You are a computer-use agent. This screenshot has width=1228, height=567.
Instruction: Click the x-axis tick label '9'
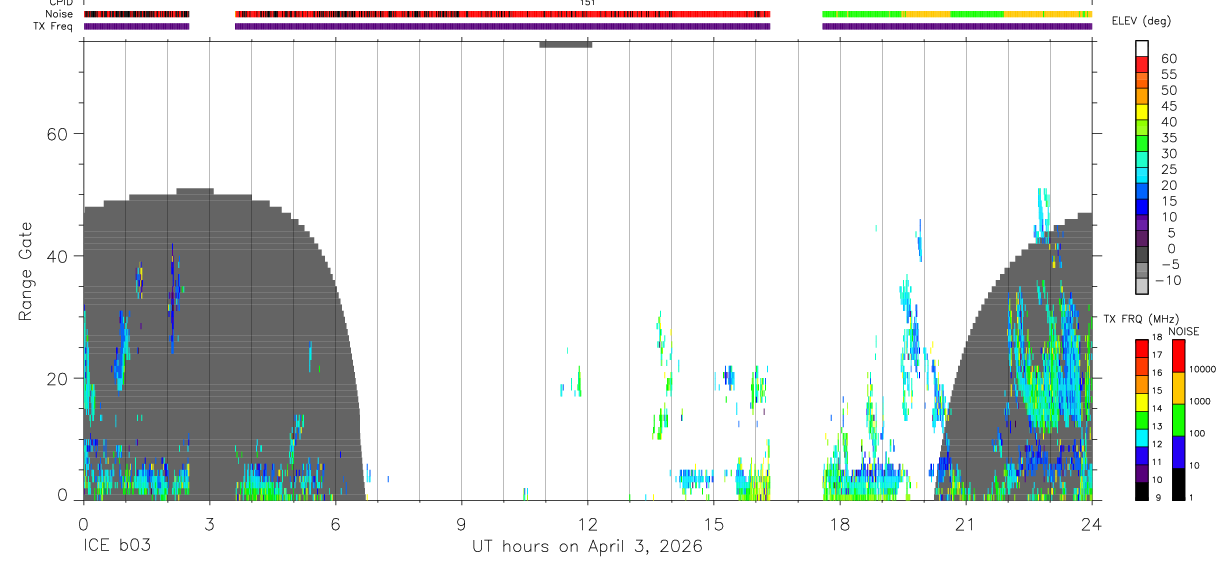point(461,523)
